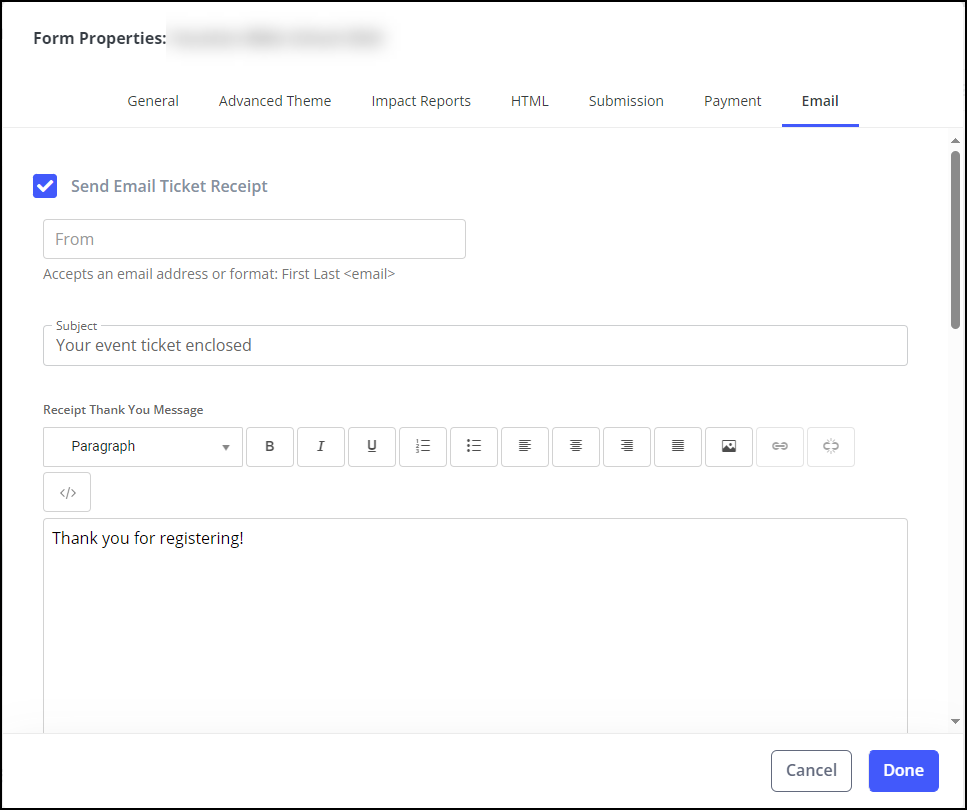Insert a numbered list
This screenshot has width=967, height=810.
point(423,447)
